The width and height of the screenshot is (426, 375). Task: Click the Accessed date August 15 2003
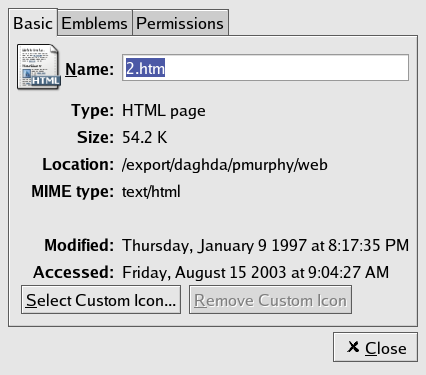[x=231, y=272]
